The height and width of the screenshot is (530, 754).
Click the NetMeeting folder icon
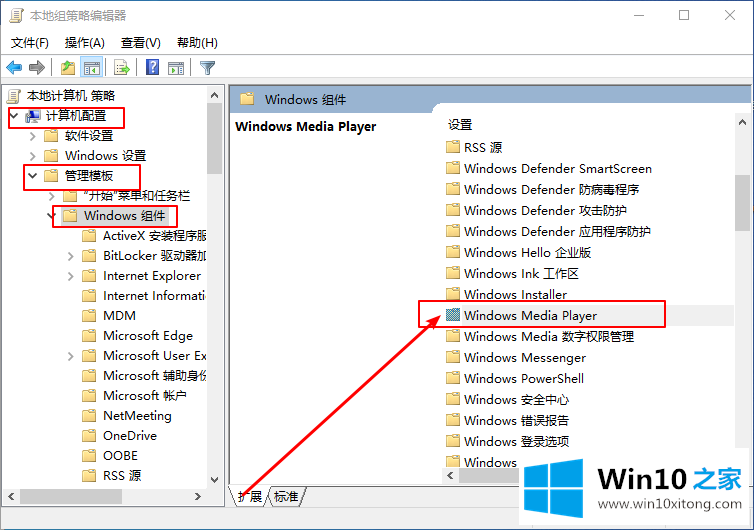(x=89, y=416)
